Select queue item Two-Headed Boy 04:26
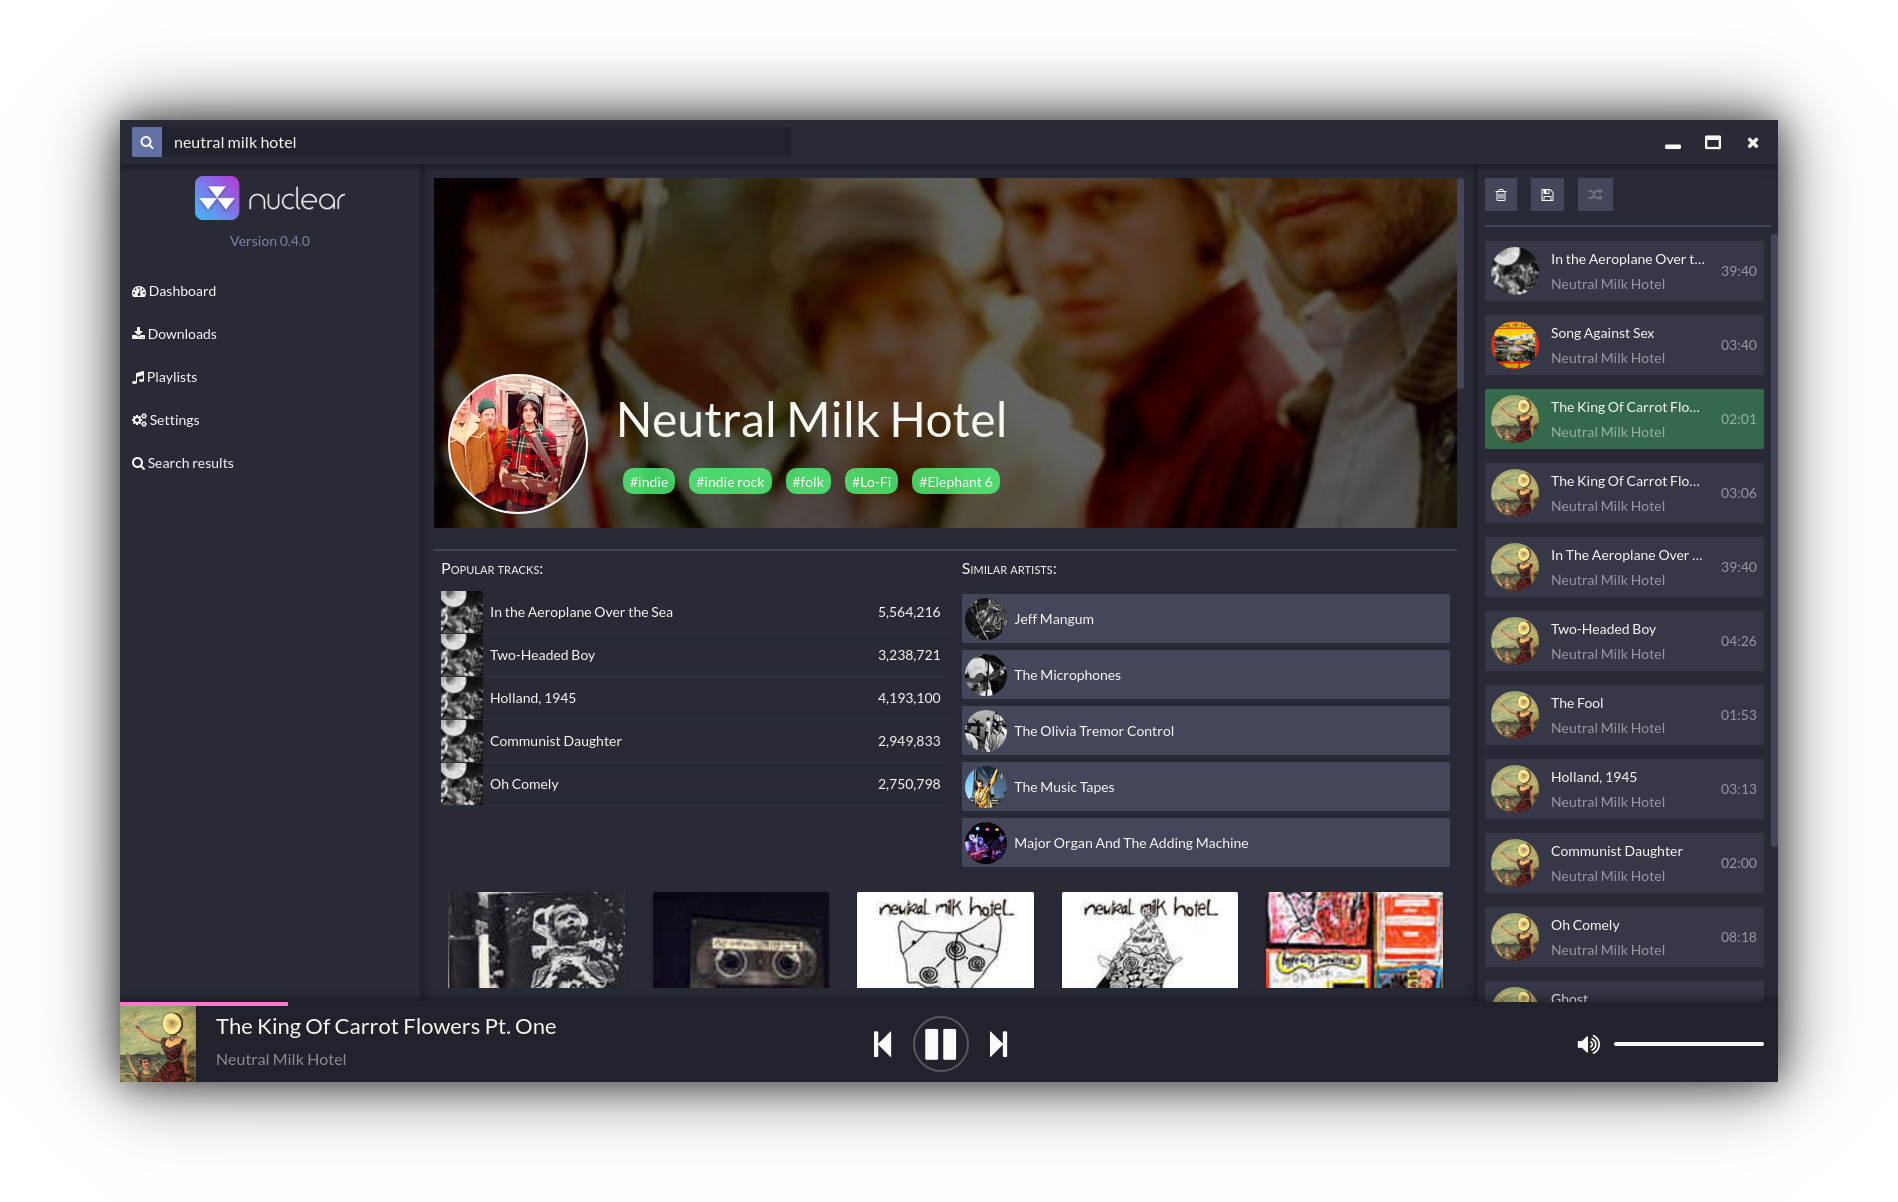Viewport: 1898px width, 1202px height. point(1624,641)
